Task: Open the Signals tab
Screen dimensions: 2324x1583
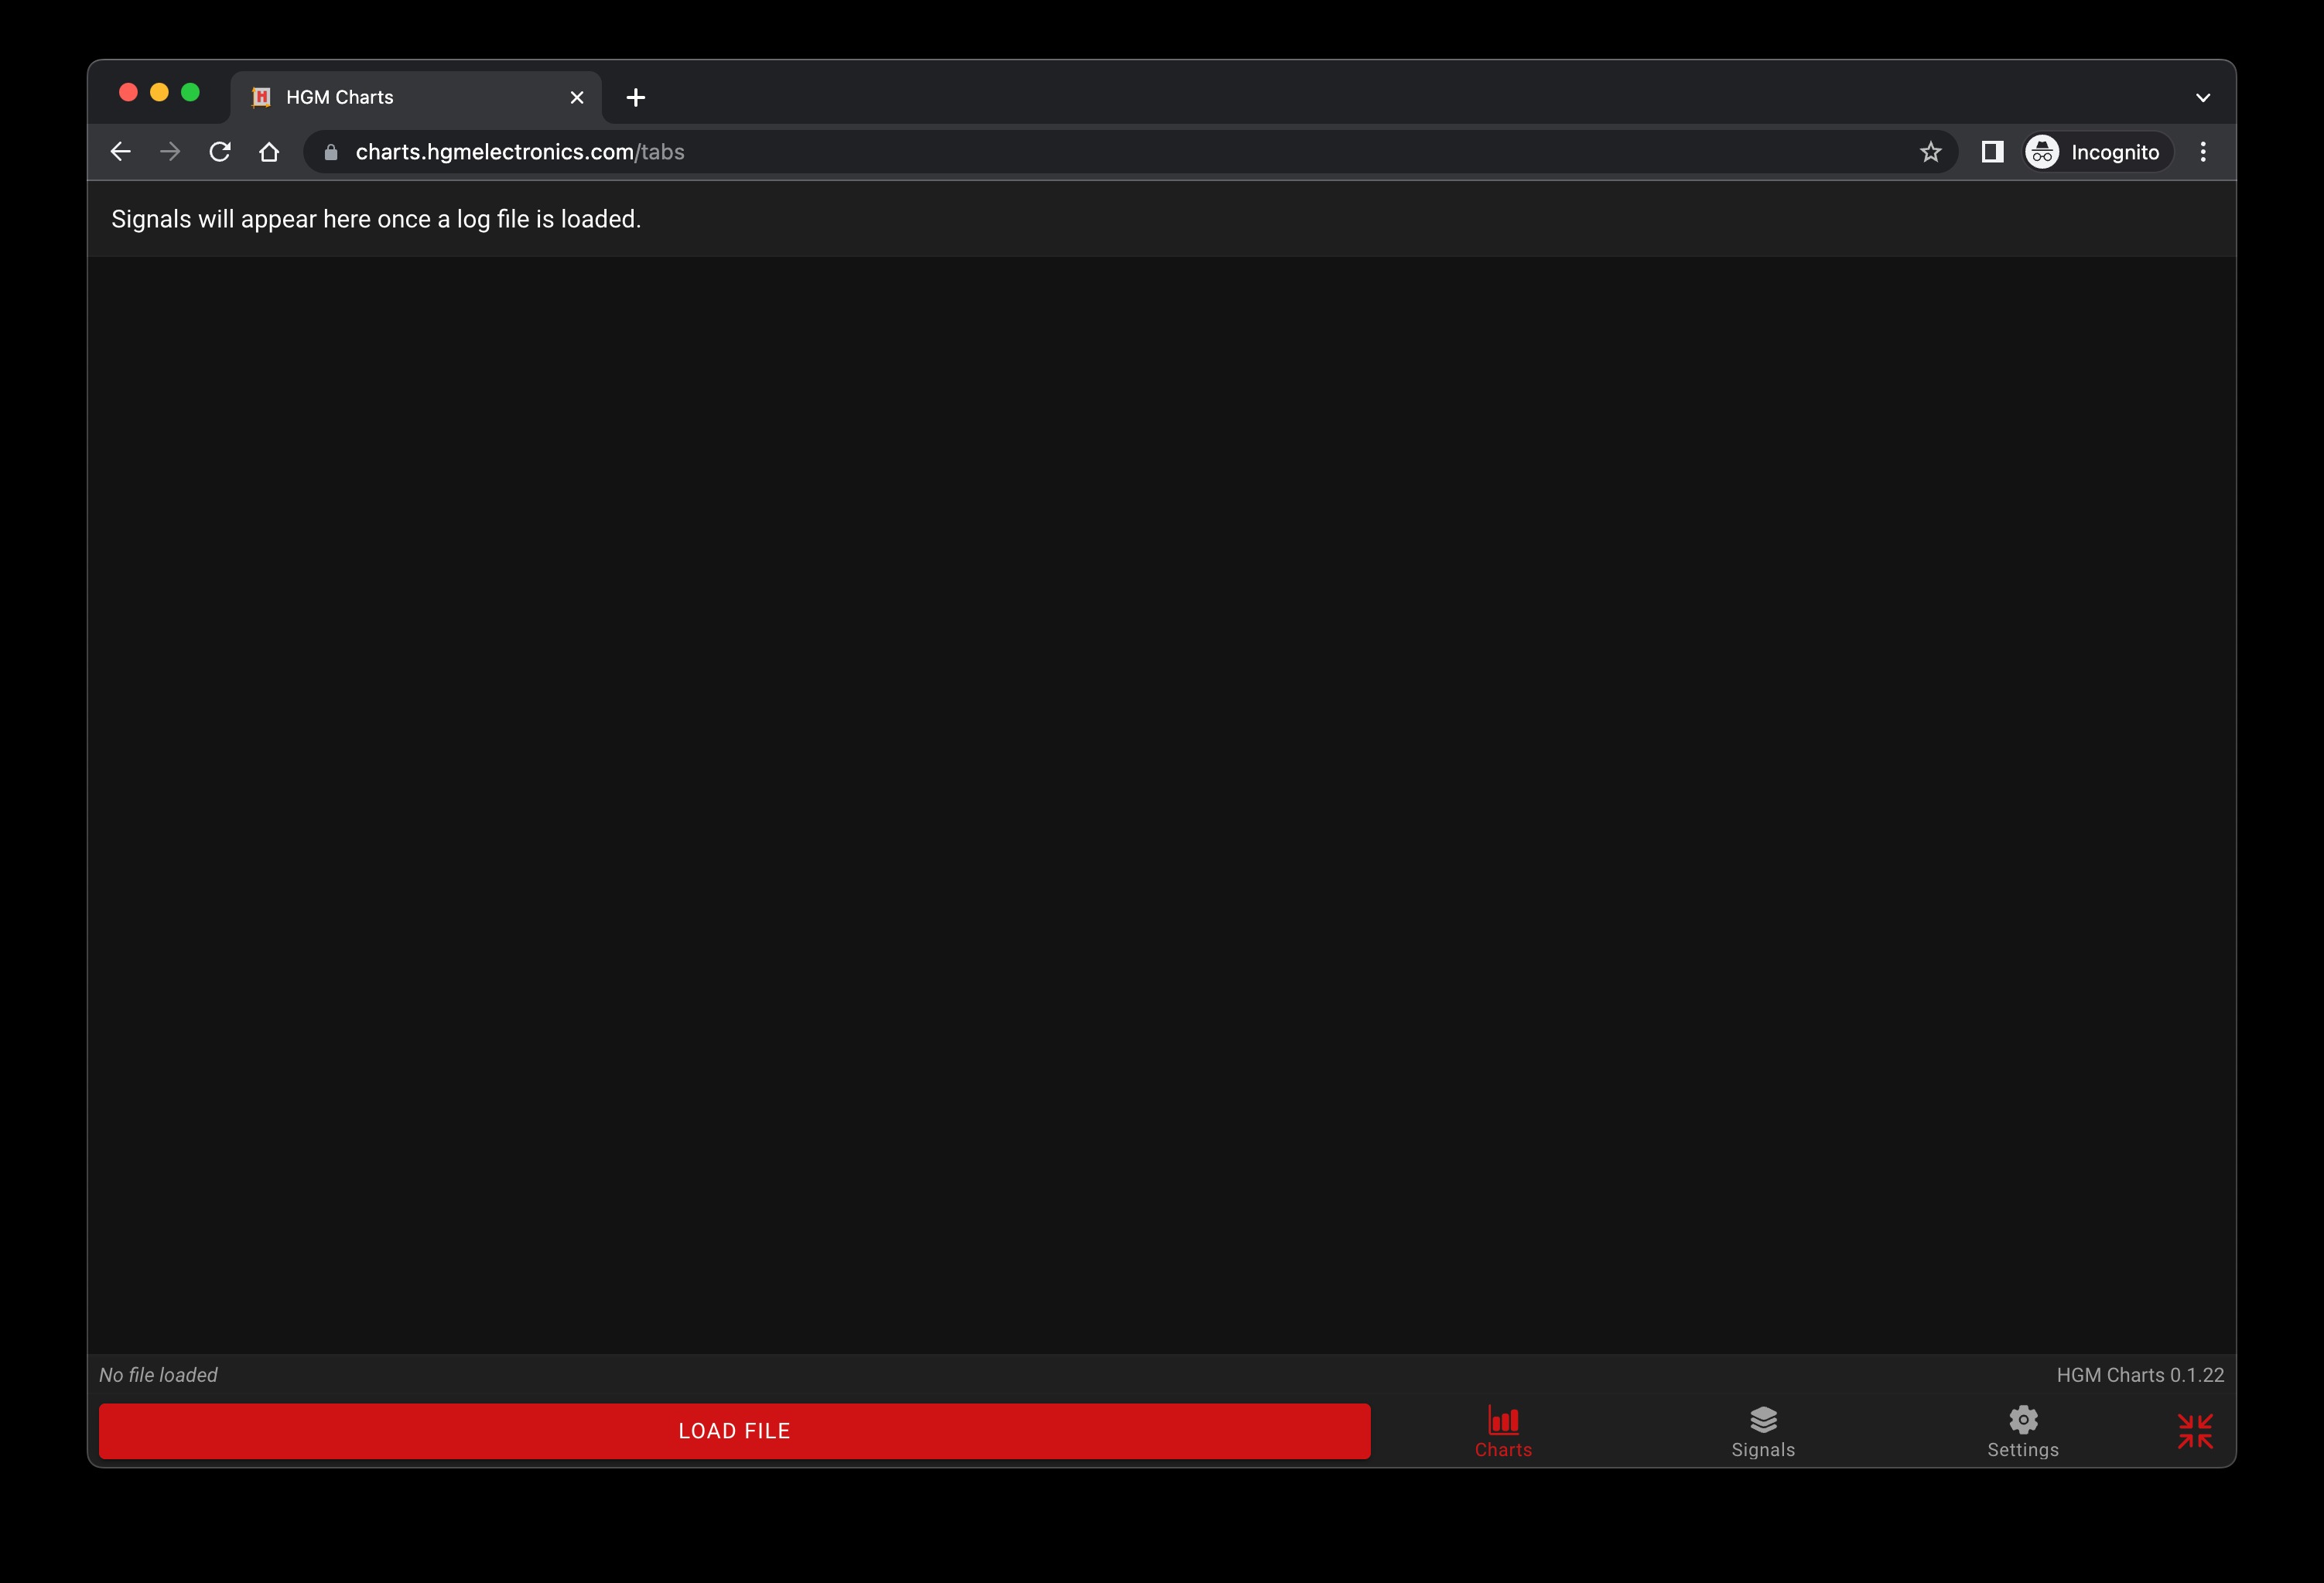Action: click(1763, 1432)
